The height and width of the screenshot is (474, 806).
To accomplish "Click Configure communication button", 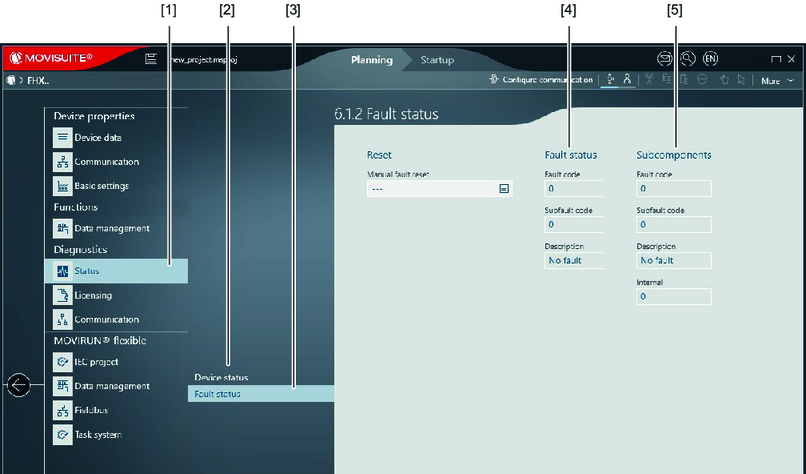I will pos(540,80).
